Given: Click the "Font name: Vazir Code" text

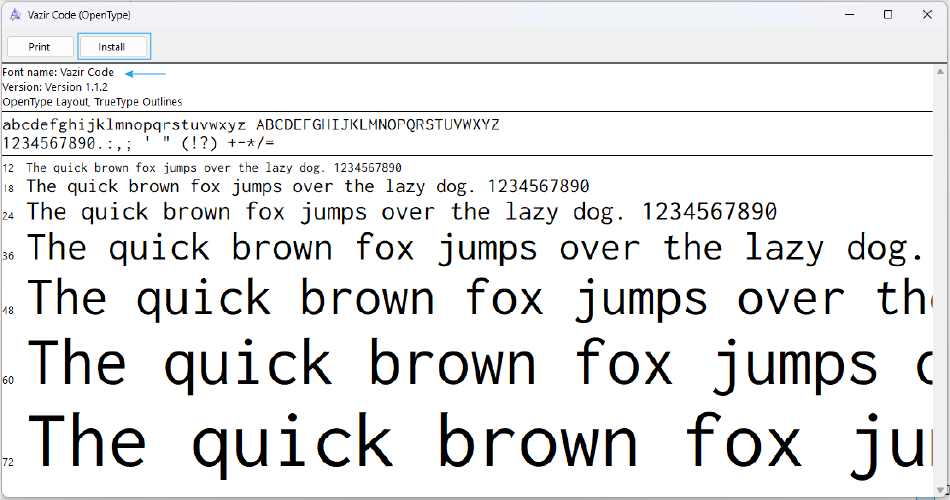Looking at the screenshot, I should (58, 73).
